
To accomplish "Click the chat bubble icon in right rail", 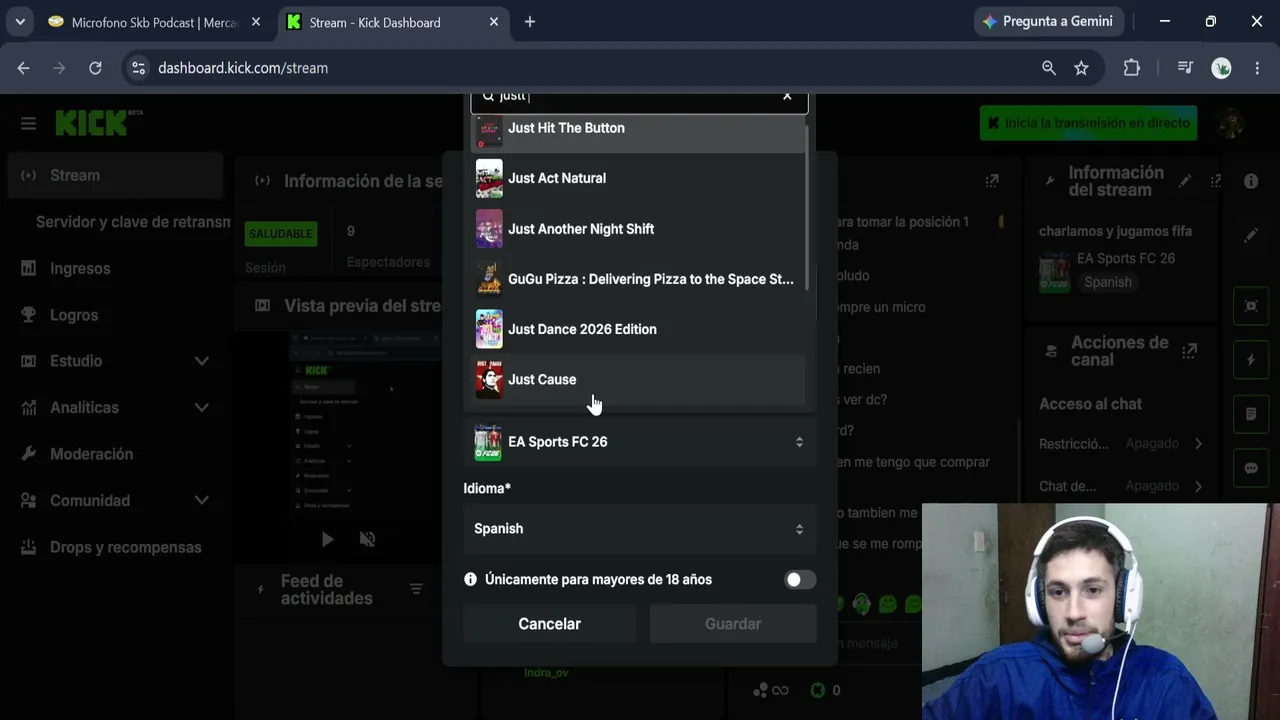I will tap(1251, 468).
